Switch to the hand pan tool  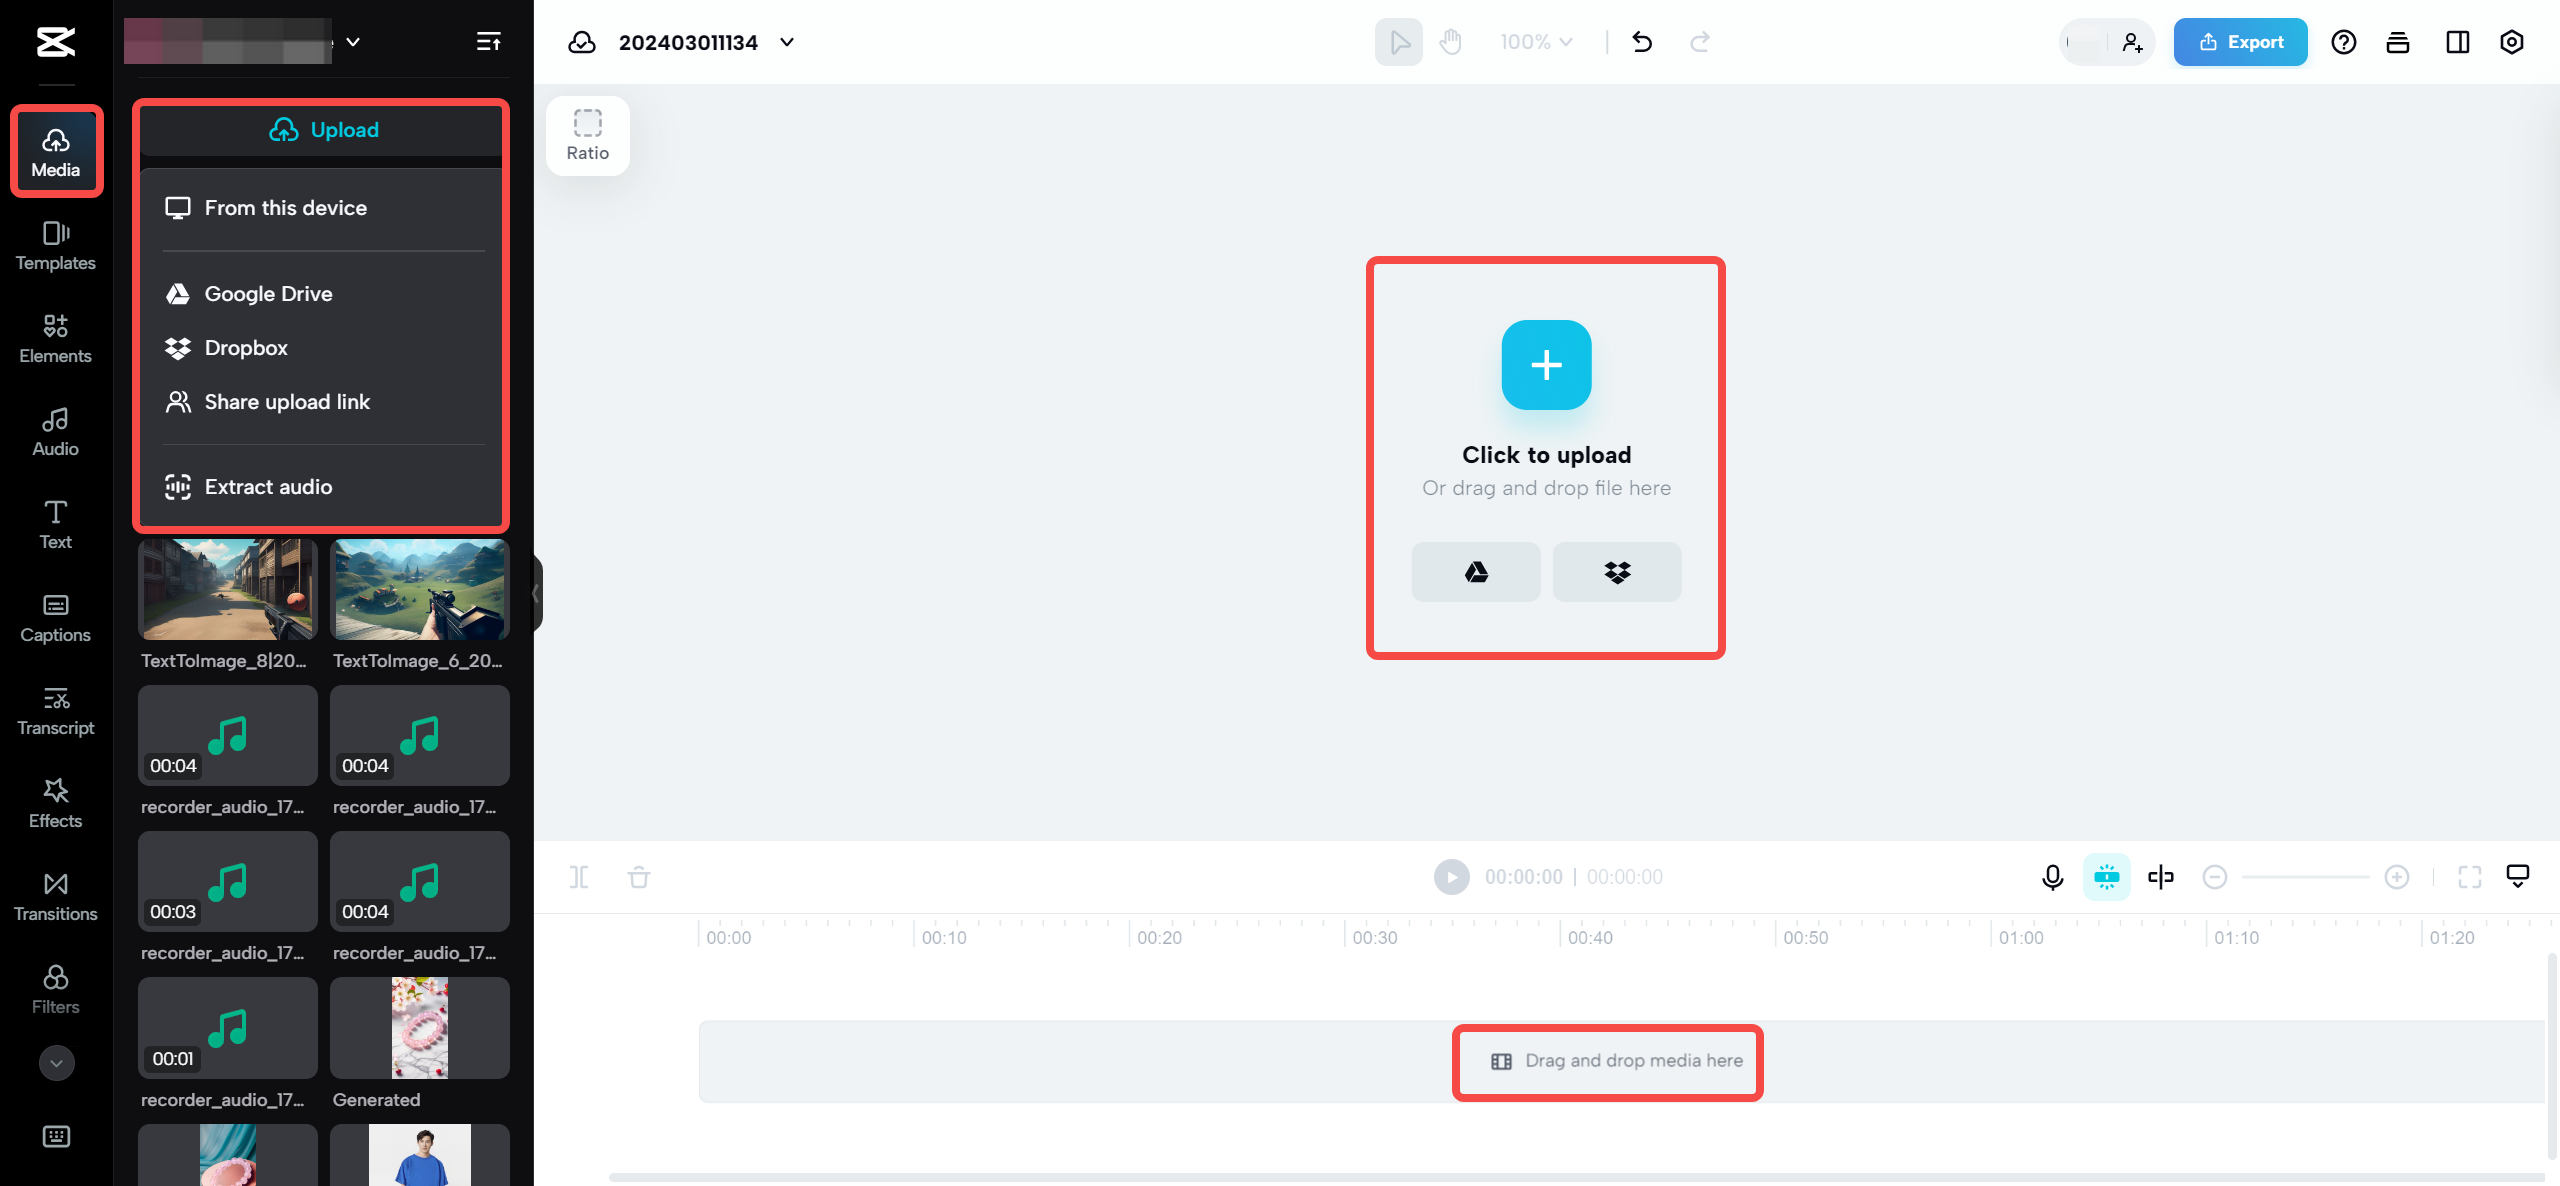pyautogui.click(x=1450, y=42)
